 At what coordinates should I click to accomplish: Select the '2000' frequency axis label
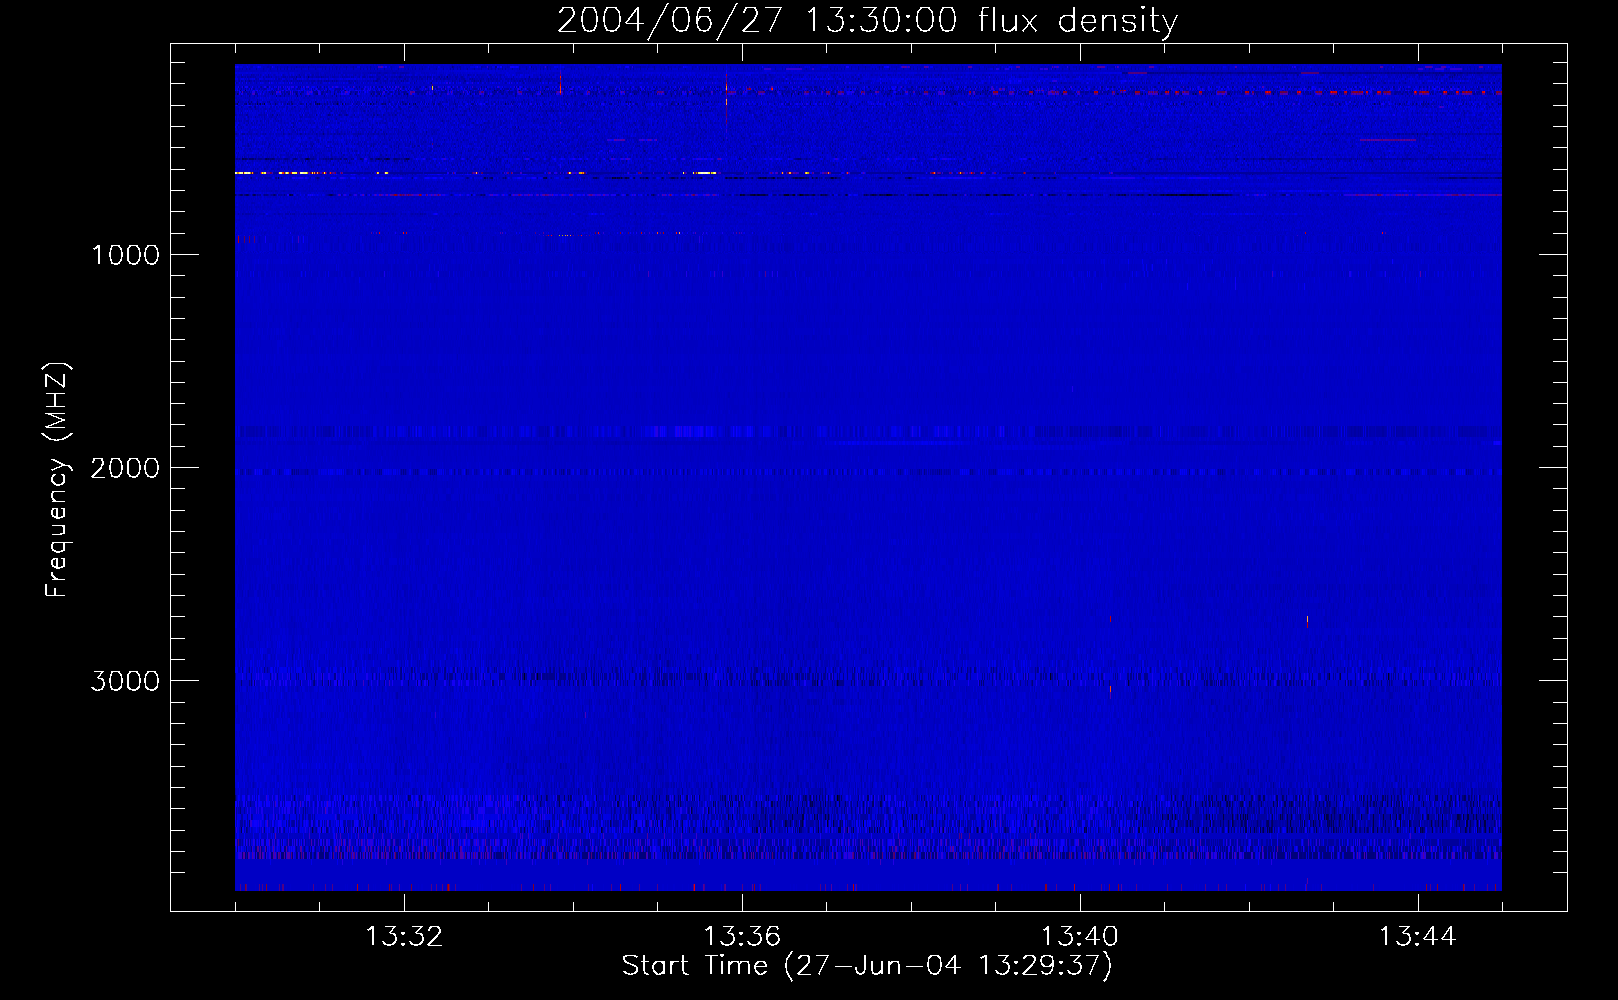125,467
